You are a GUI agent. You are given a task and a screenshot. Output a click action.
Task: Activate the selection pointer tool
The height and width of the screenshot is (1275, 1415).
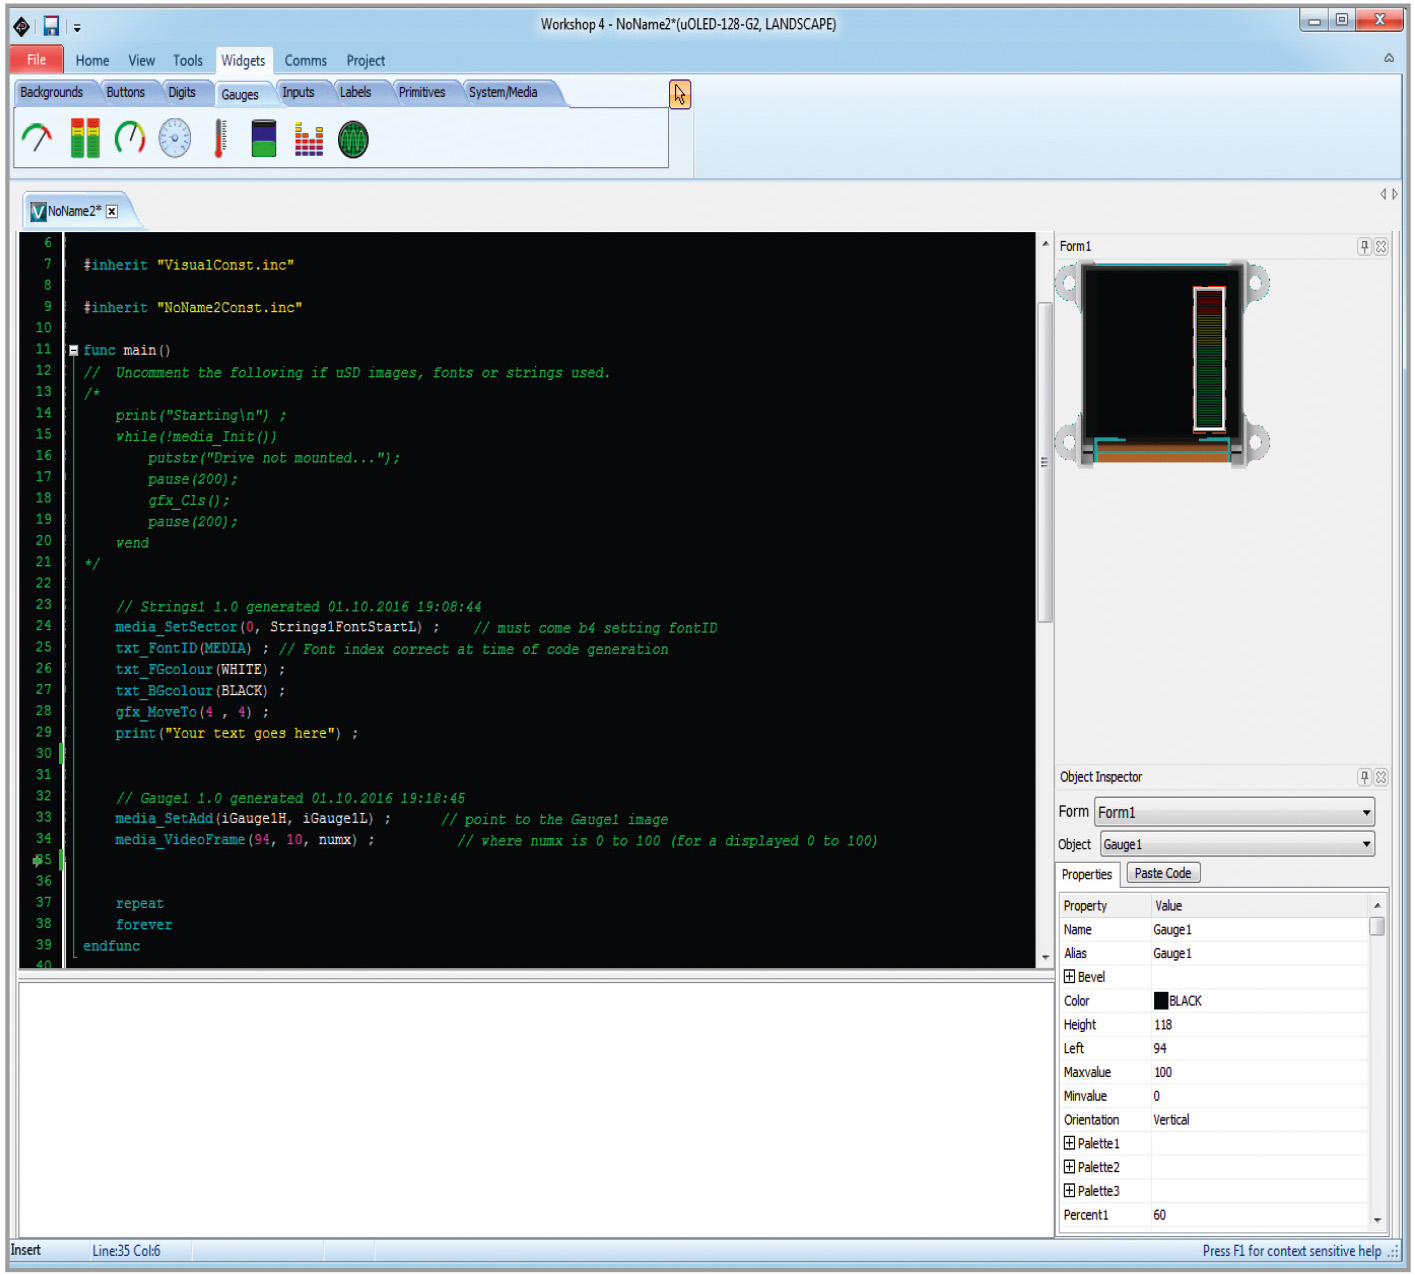pyautogui.click(x=680, y=95)
